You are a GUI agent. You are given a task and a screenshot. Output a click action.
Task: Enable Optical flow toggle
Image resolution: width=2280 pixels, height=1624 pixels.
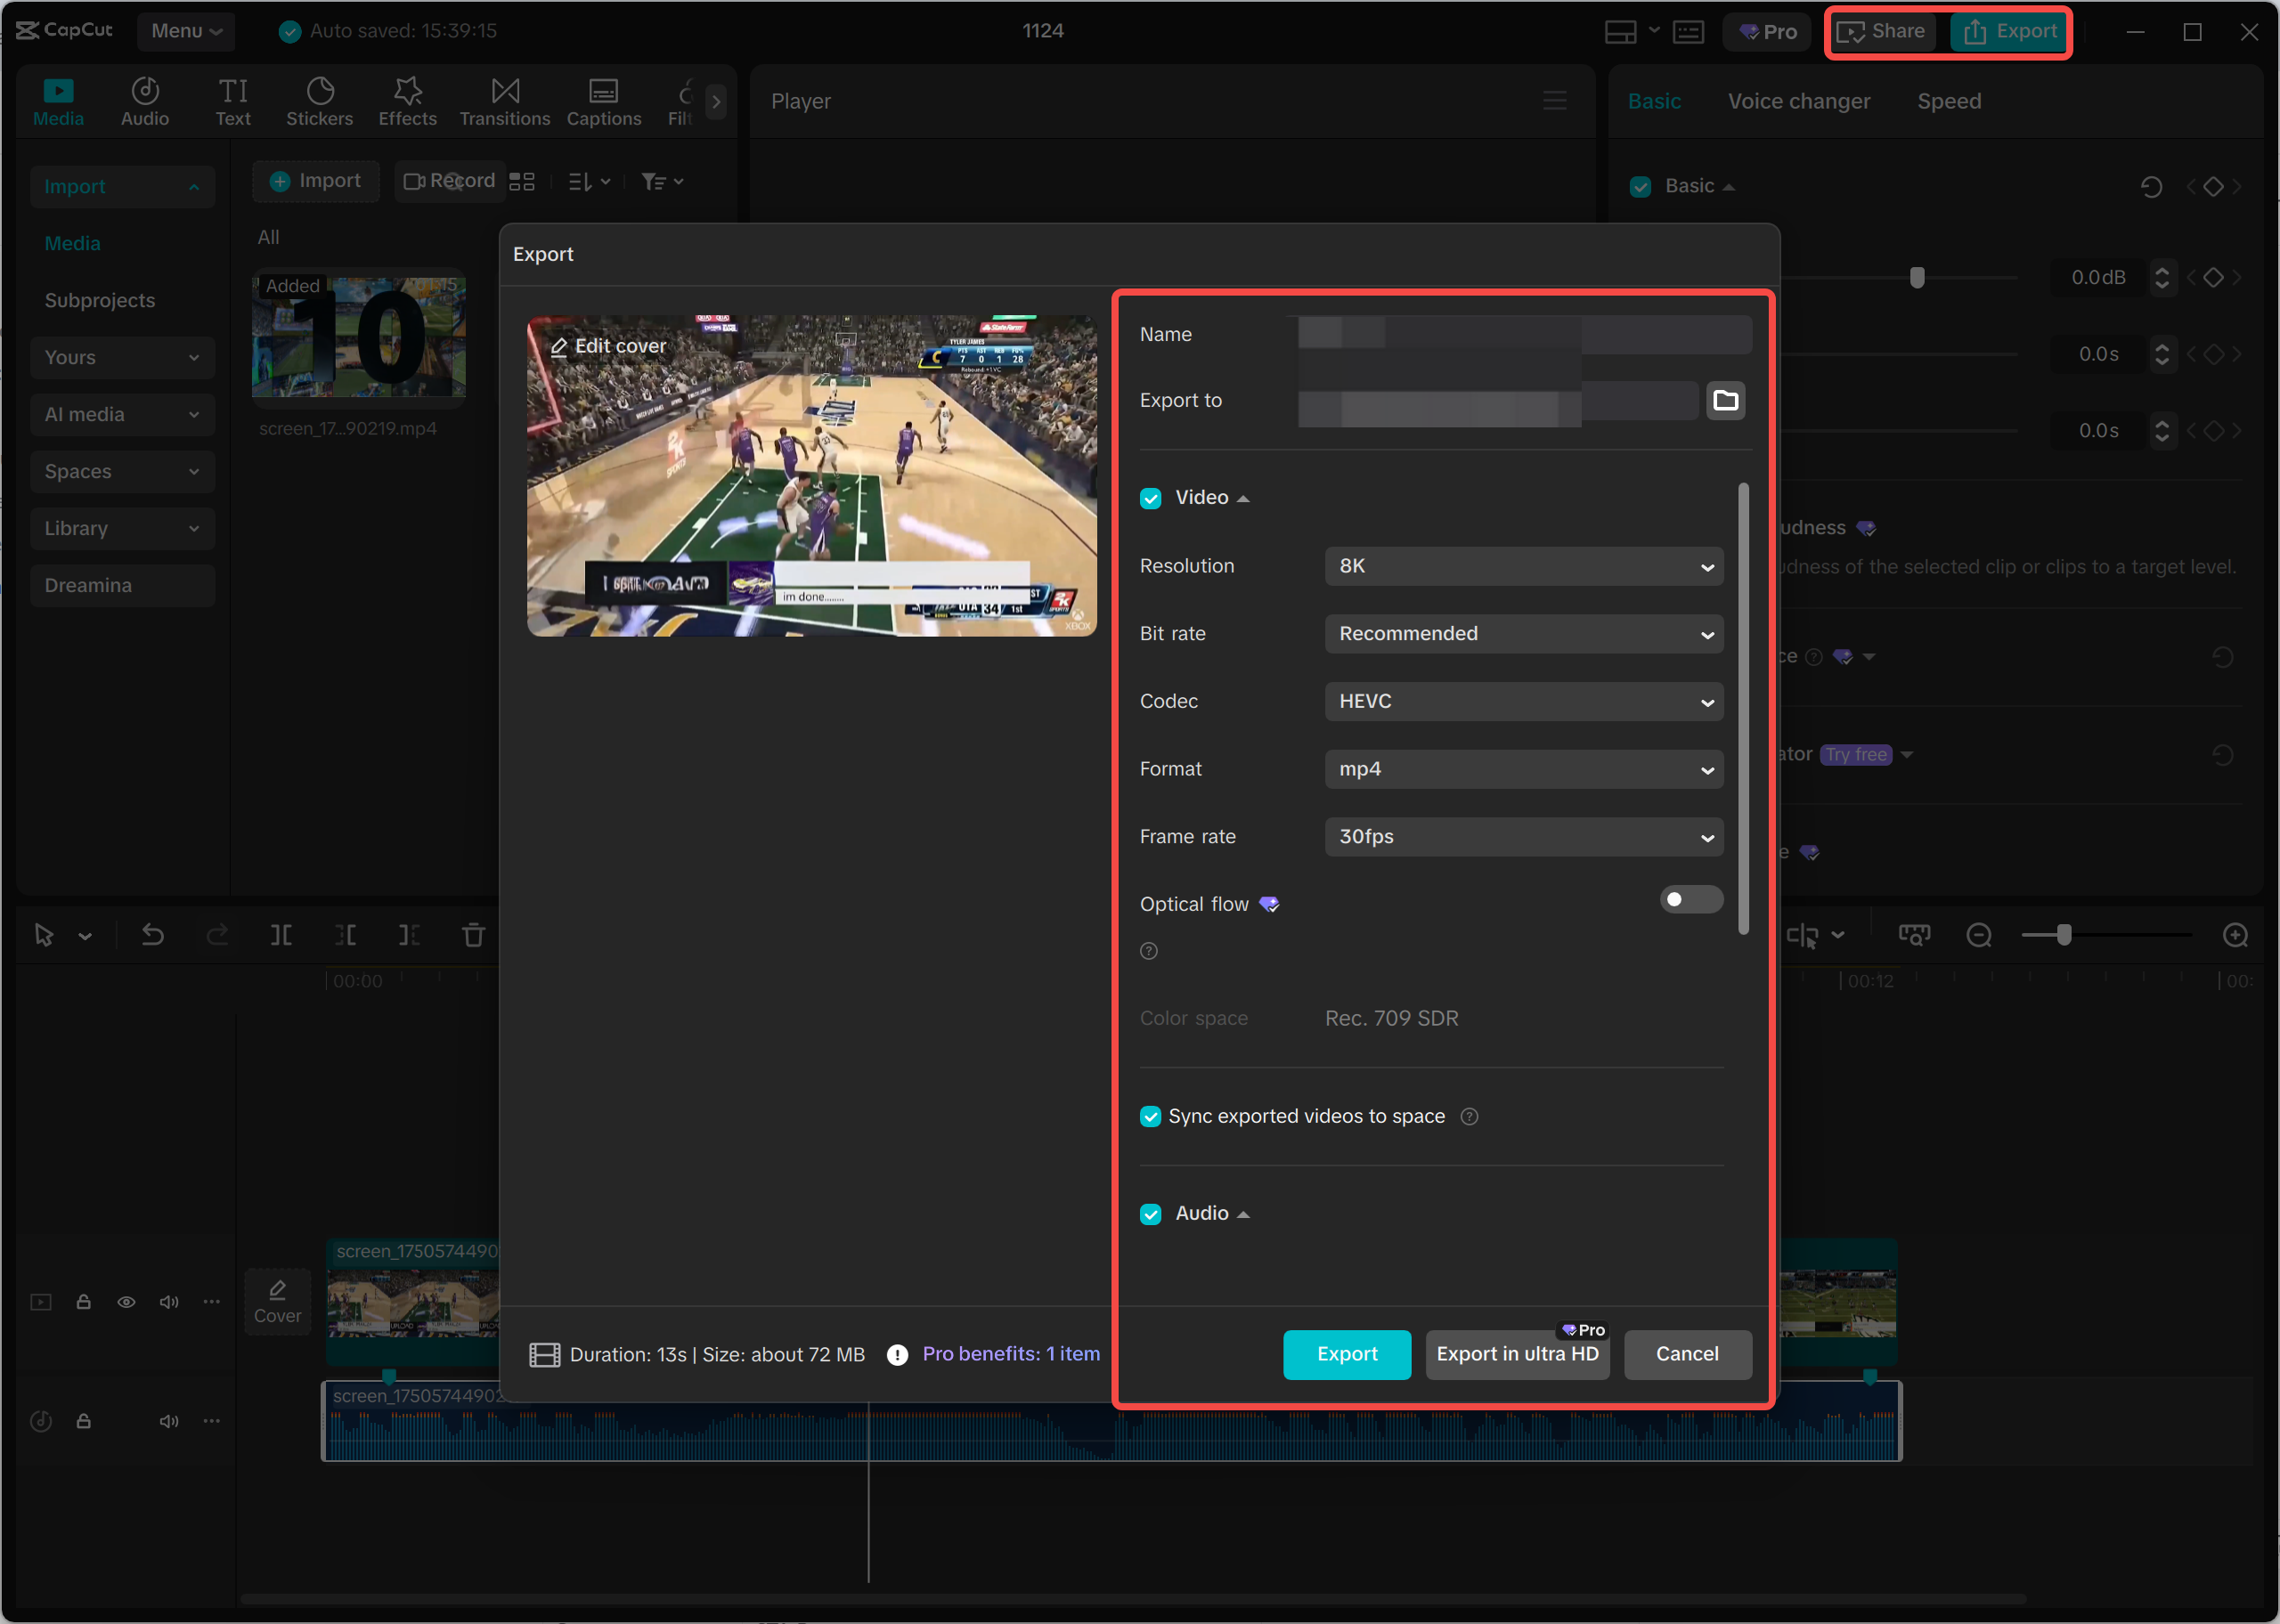click(1690, 899)
